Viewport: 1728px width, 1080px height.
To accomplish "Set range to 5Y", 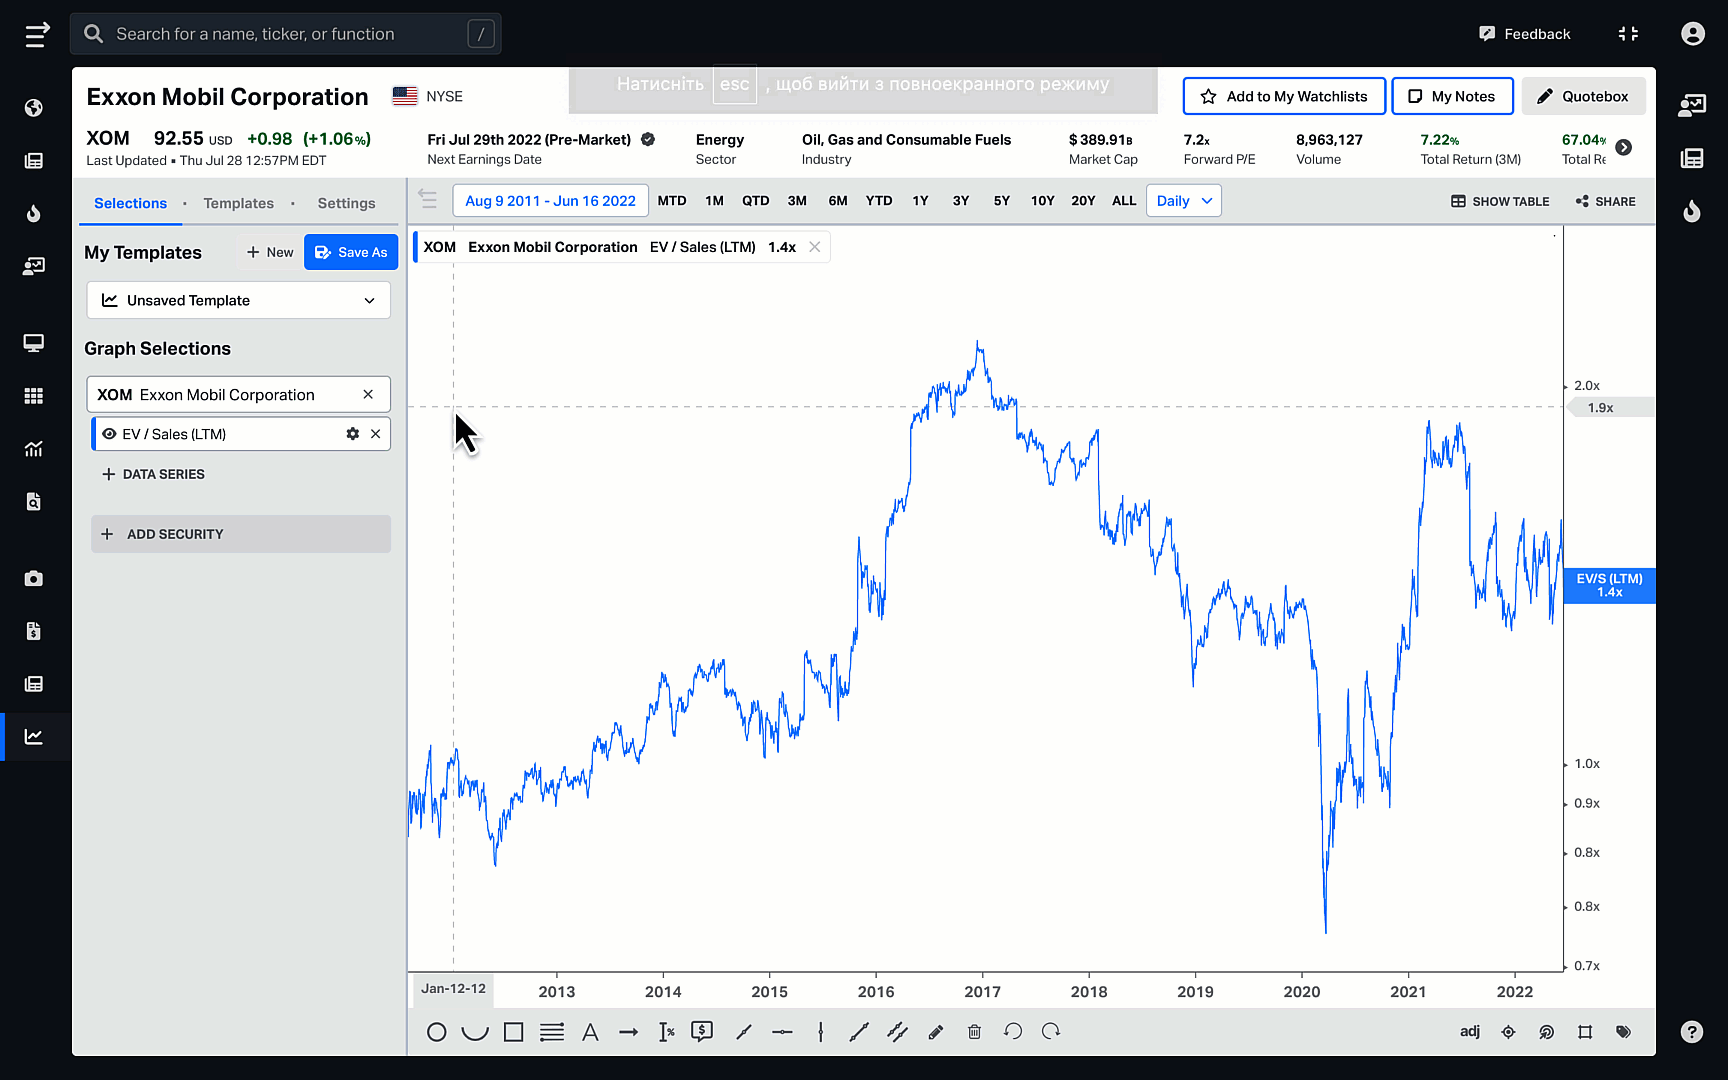I will [x=1001, y=201].
